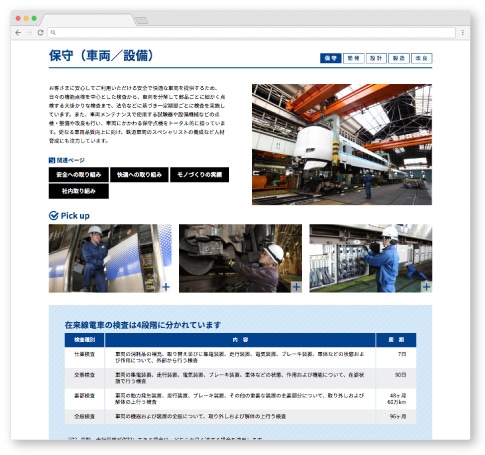Image resolution: width=485 pixels, height=455 pixels.
Task: Click the browser forward arrow
Action: (x=29, y=33)
